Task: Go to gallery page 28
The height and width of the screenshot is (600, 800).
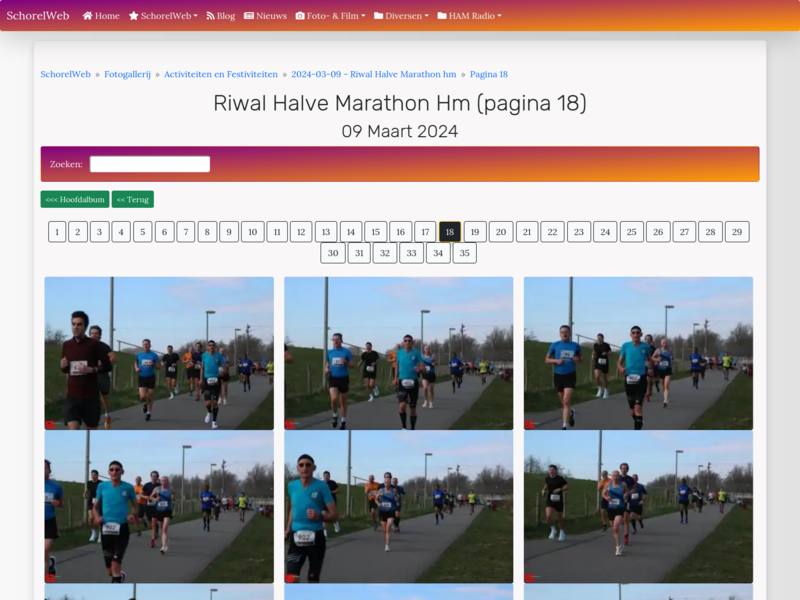Action: pos(711,232)
